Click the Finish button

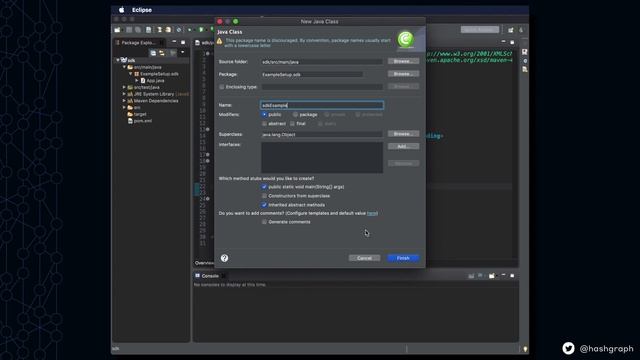[x=403, y=258]
